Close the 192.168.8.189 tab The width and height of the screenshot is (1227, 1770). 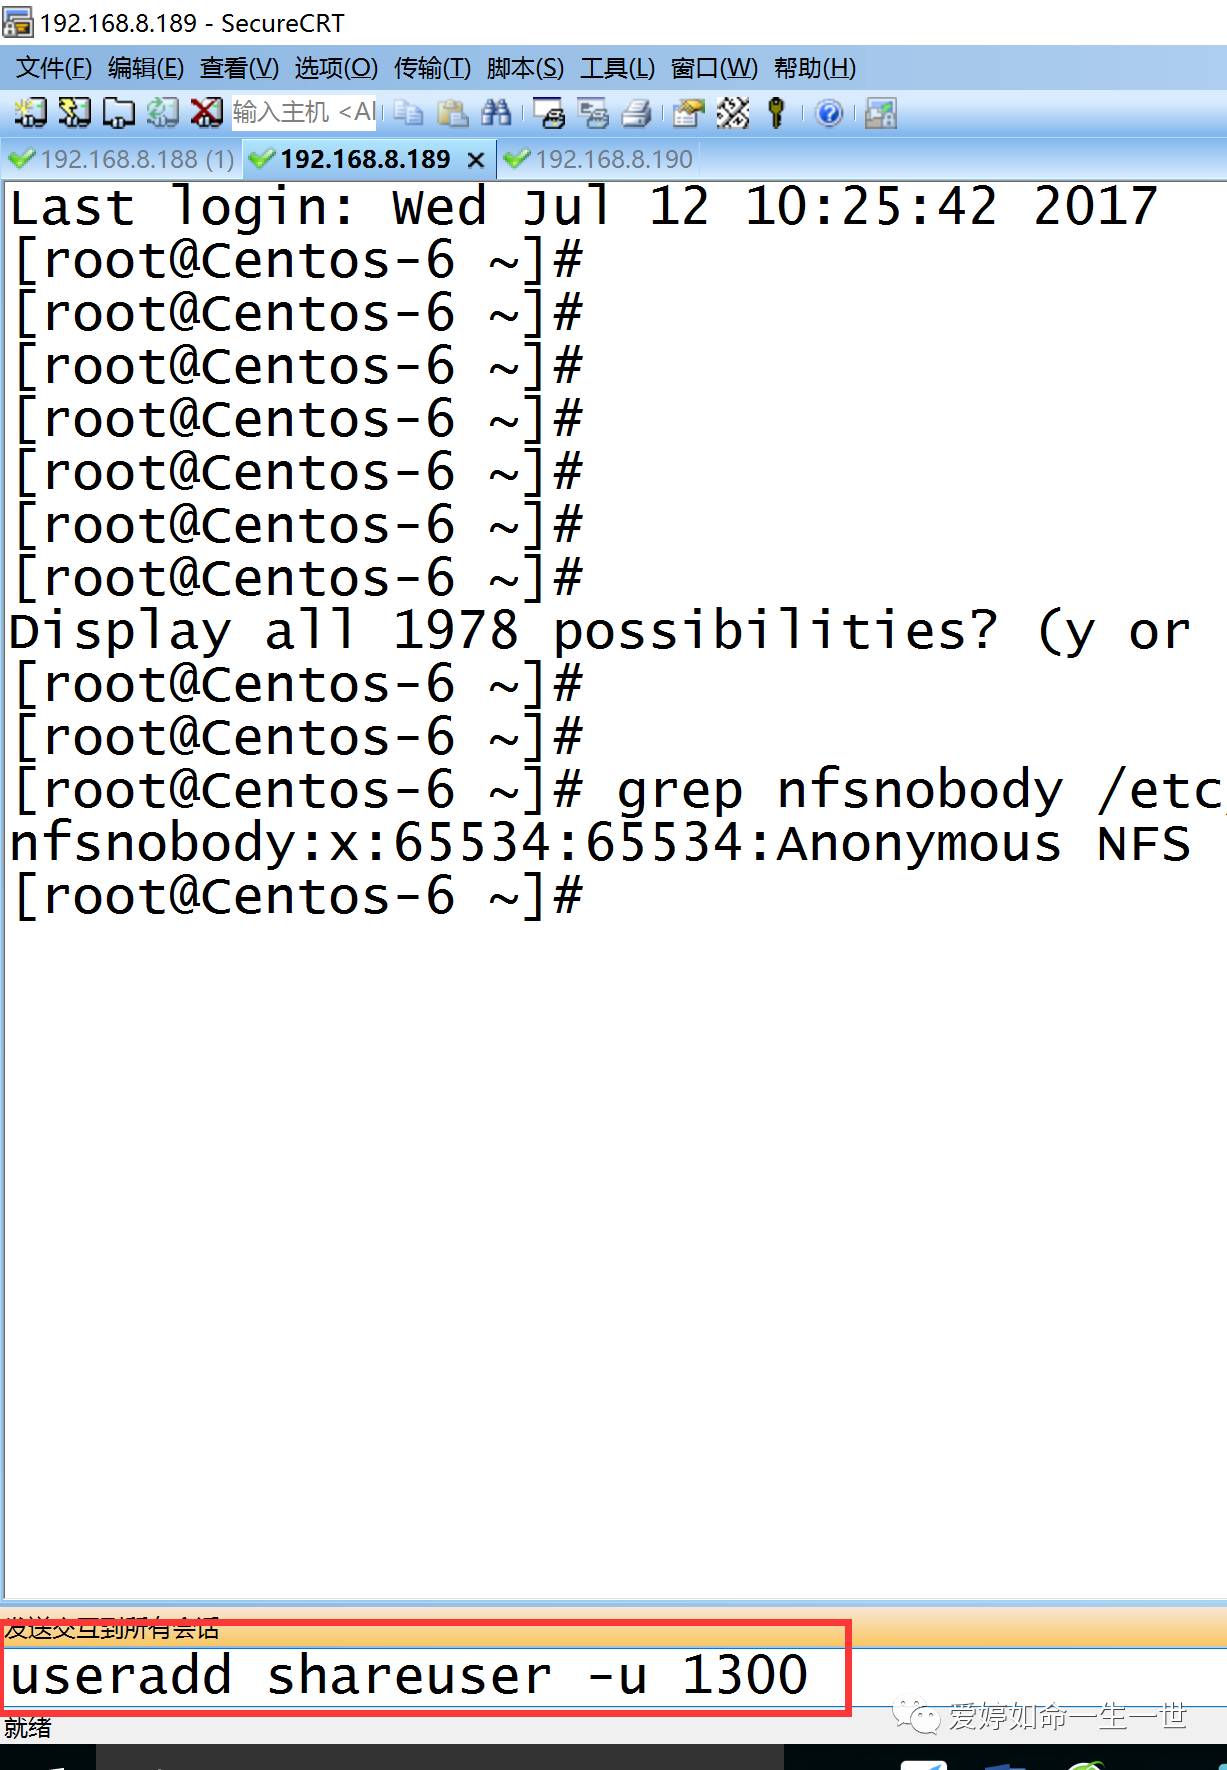point(476,160)
